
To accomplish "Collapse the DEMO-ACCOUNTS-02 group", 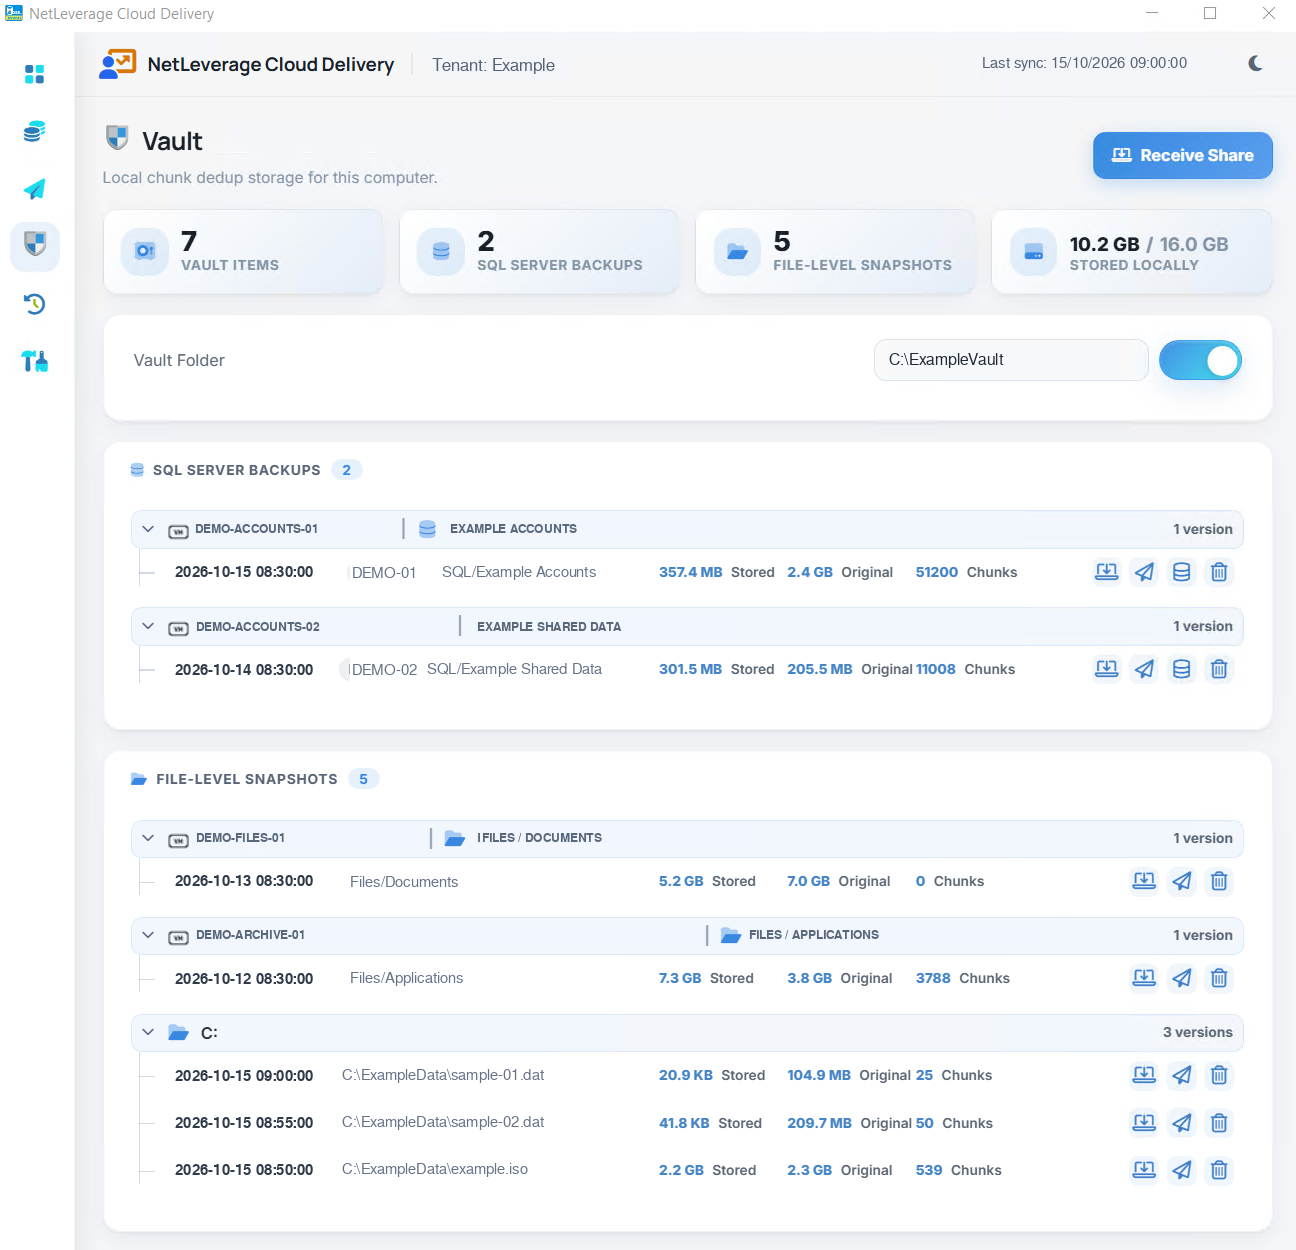I will click(x=148, y=626).
